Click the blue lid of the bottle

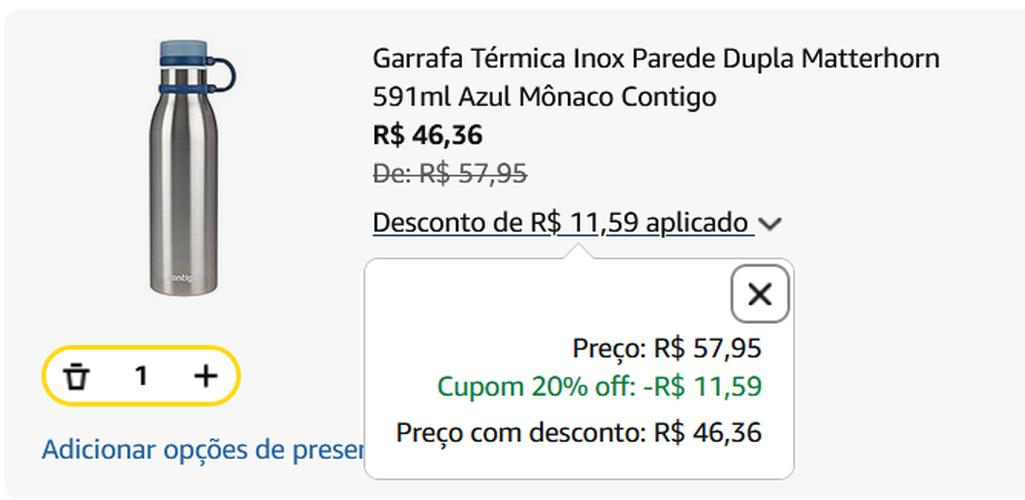185,51
